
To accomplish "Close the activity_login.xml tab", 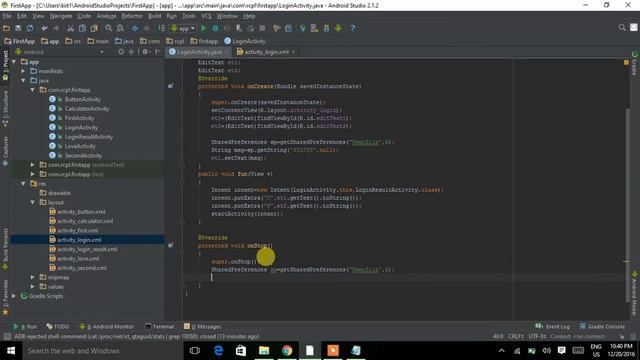I will tap(293, 52).
